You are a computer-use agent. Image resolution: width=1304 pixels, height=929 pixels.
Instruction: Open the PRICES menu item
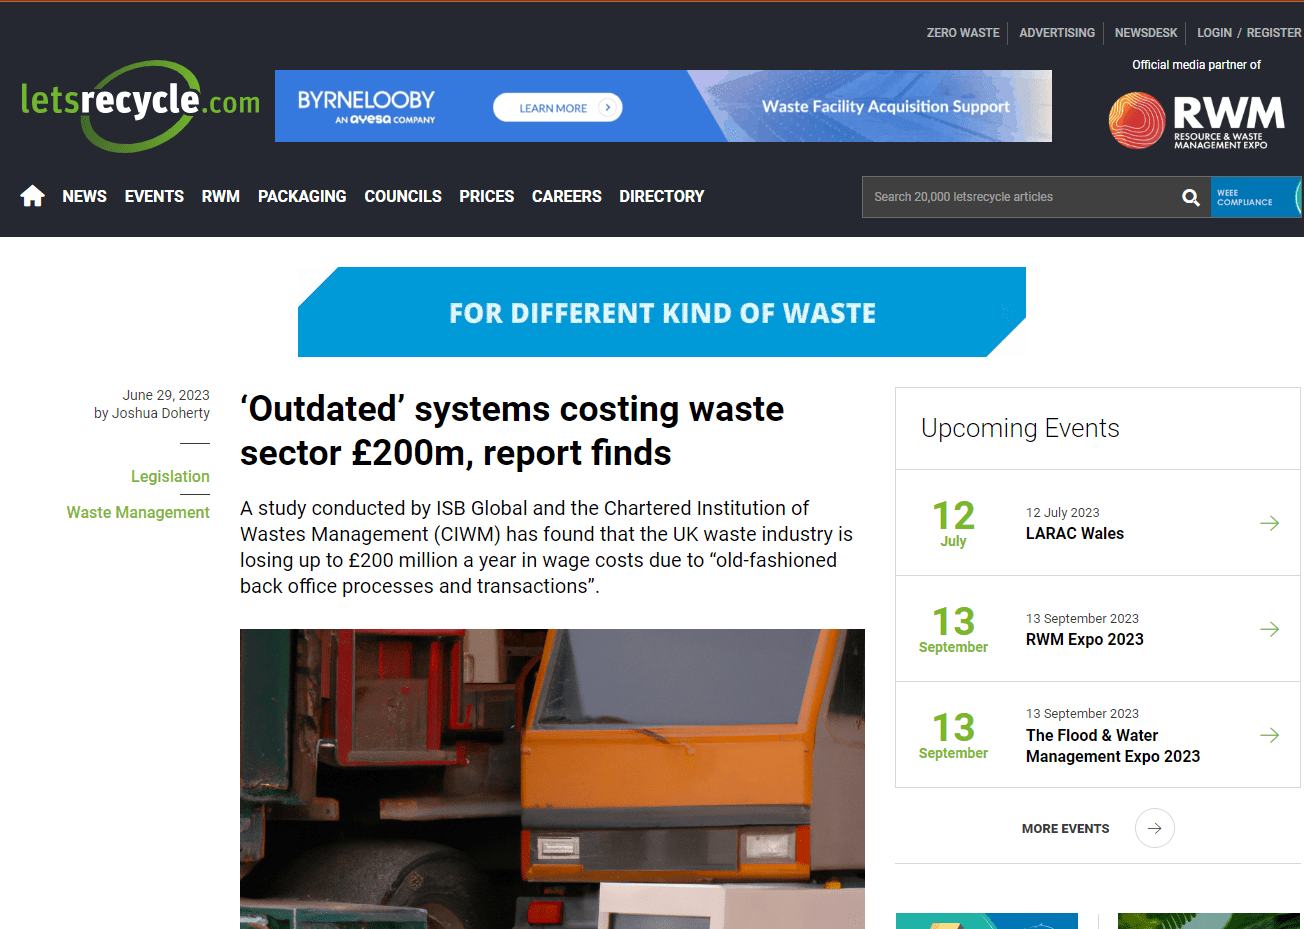coord(487,196)
